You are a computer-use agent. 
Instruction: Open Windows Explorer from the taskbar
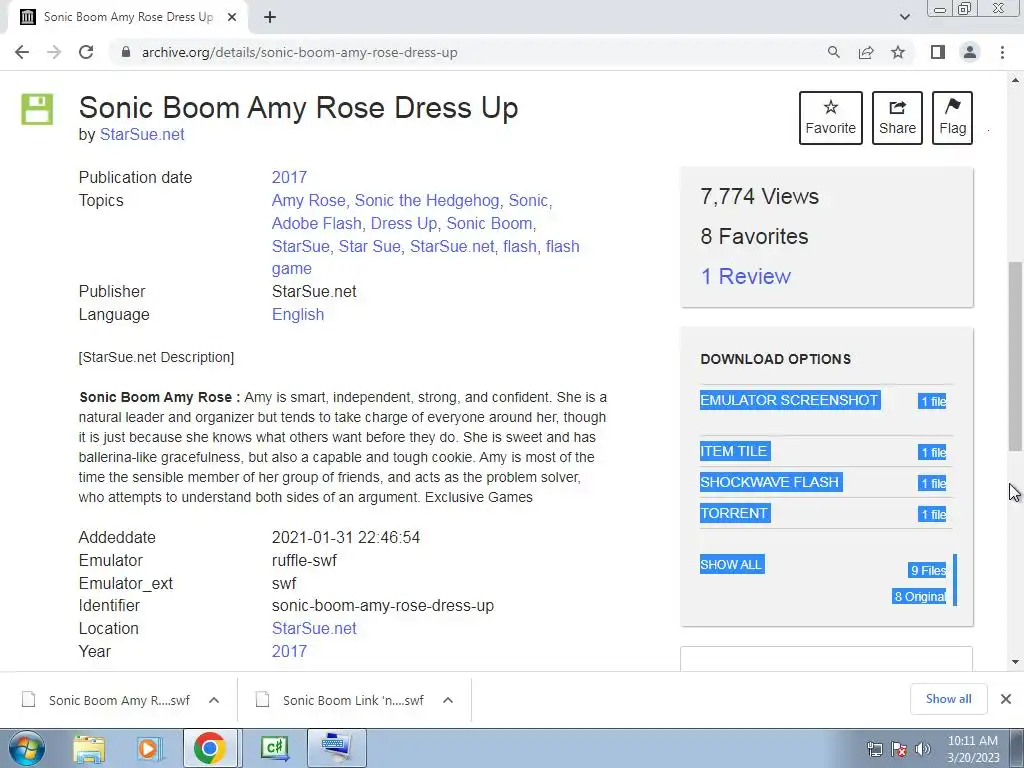[x=89, y=749]
